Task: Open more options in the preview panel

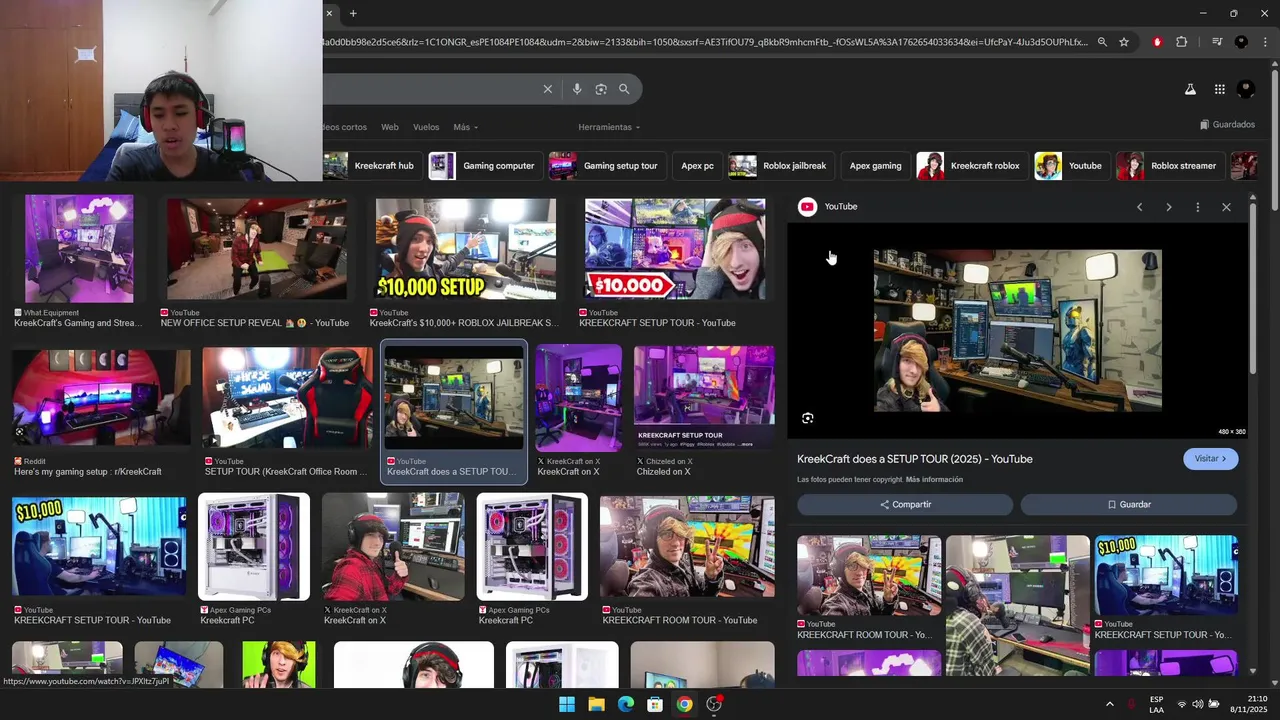Action: (x=1197, y=207)
